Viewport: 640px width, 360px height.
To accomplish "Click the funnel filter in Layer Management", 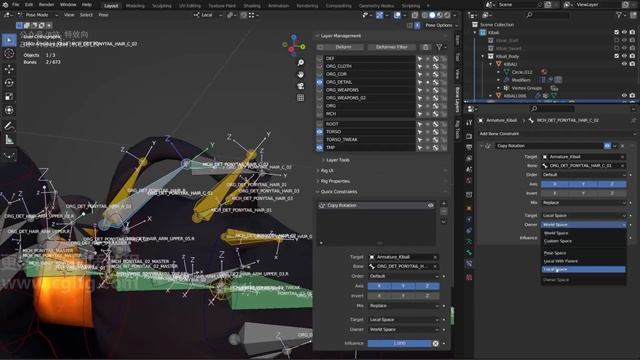I will point(439,47).
